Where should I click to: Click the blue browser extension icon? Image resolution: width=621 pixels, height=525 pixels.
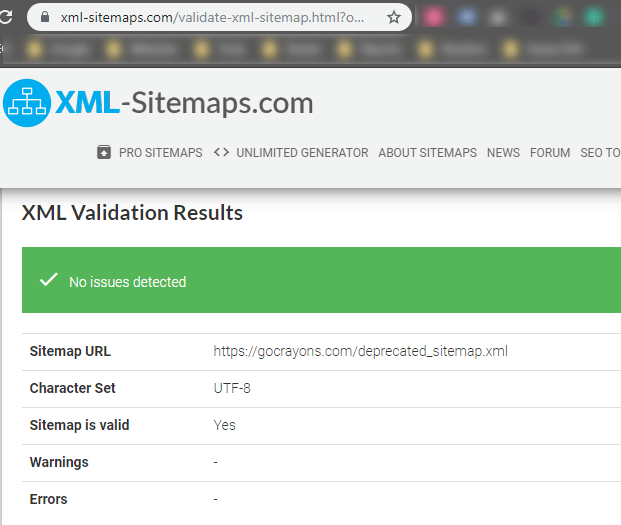click(467, 17)
